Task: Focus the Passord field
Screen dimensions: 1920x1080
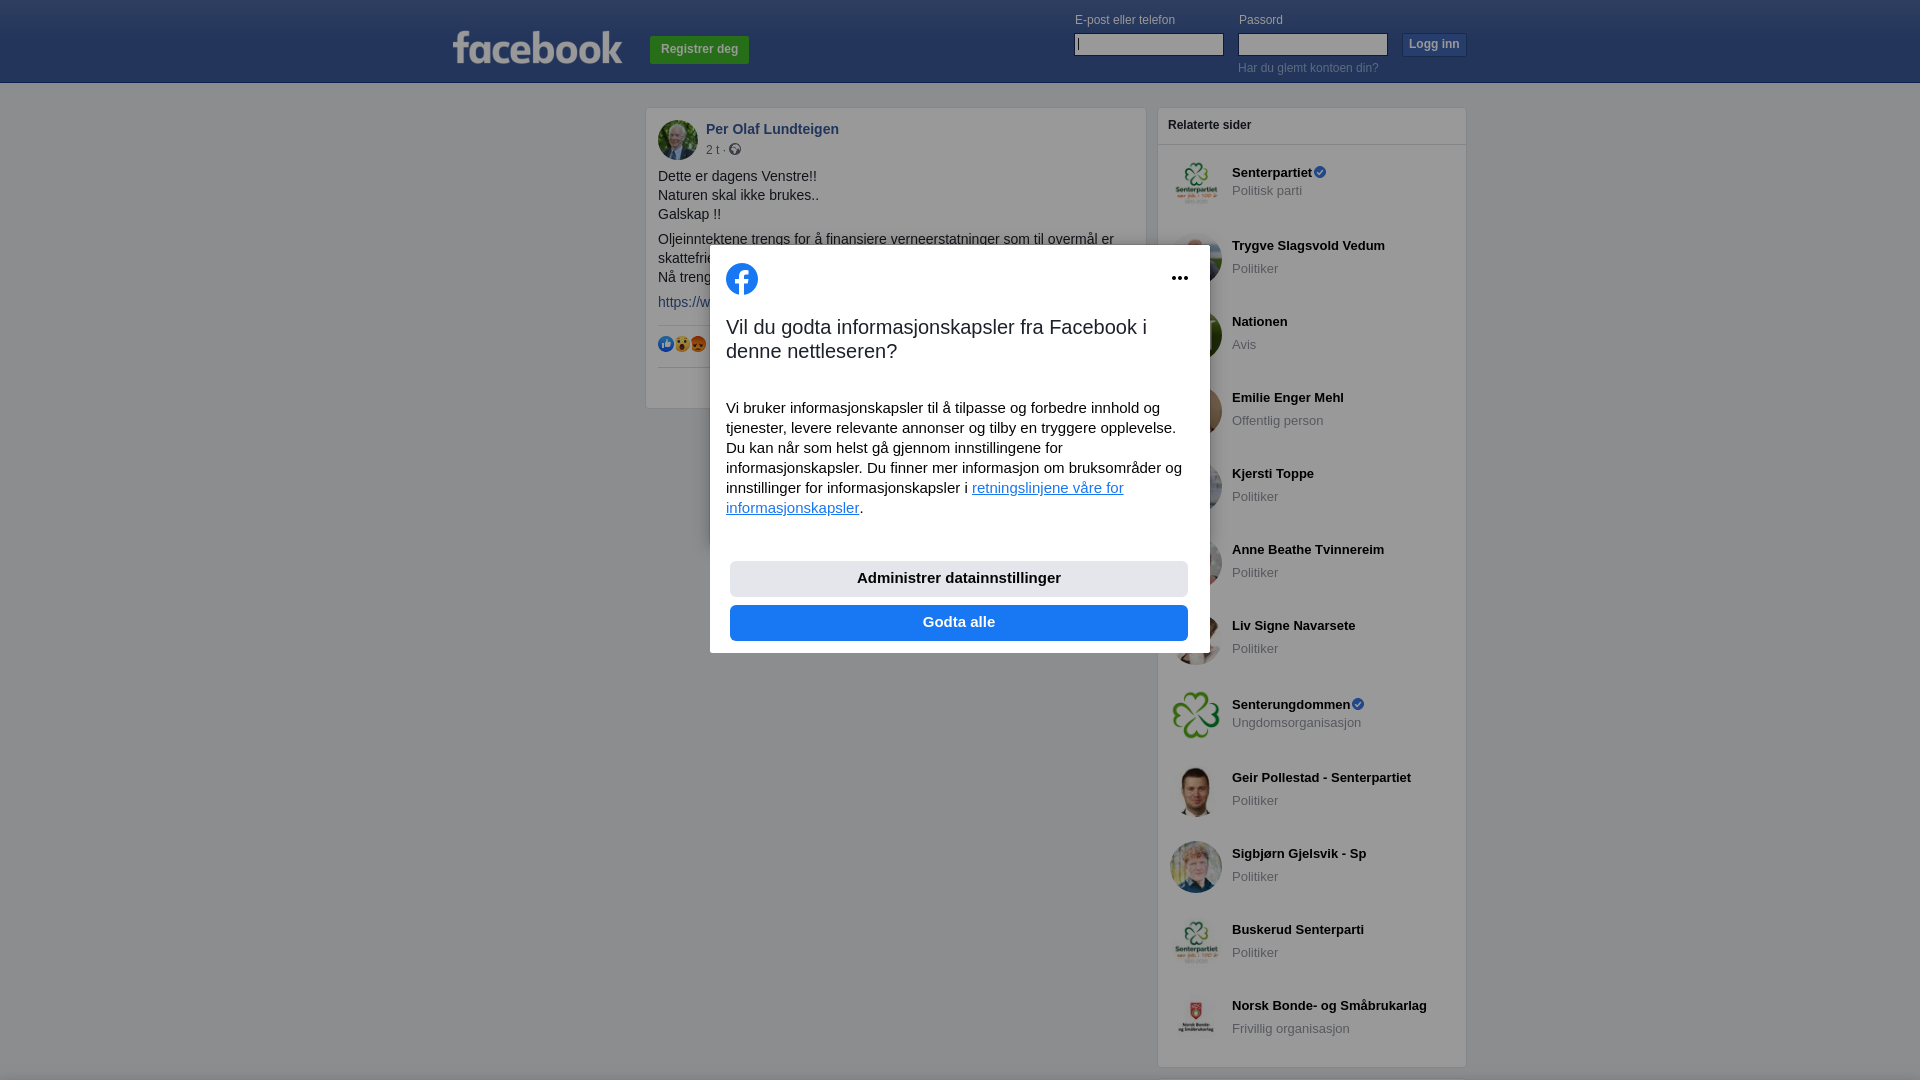Action: pyautogui.click(x=1313, y=44)
